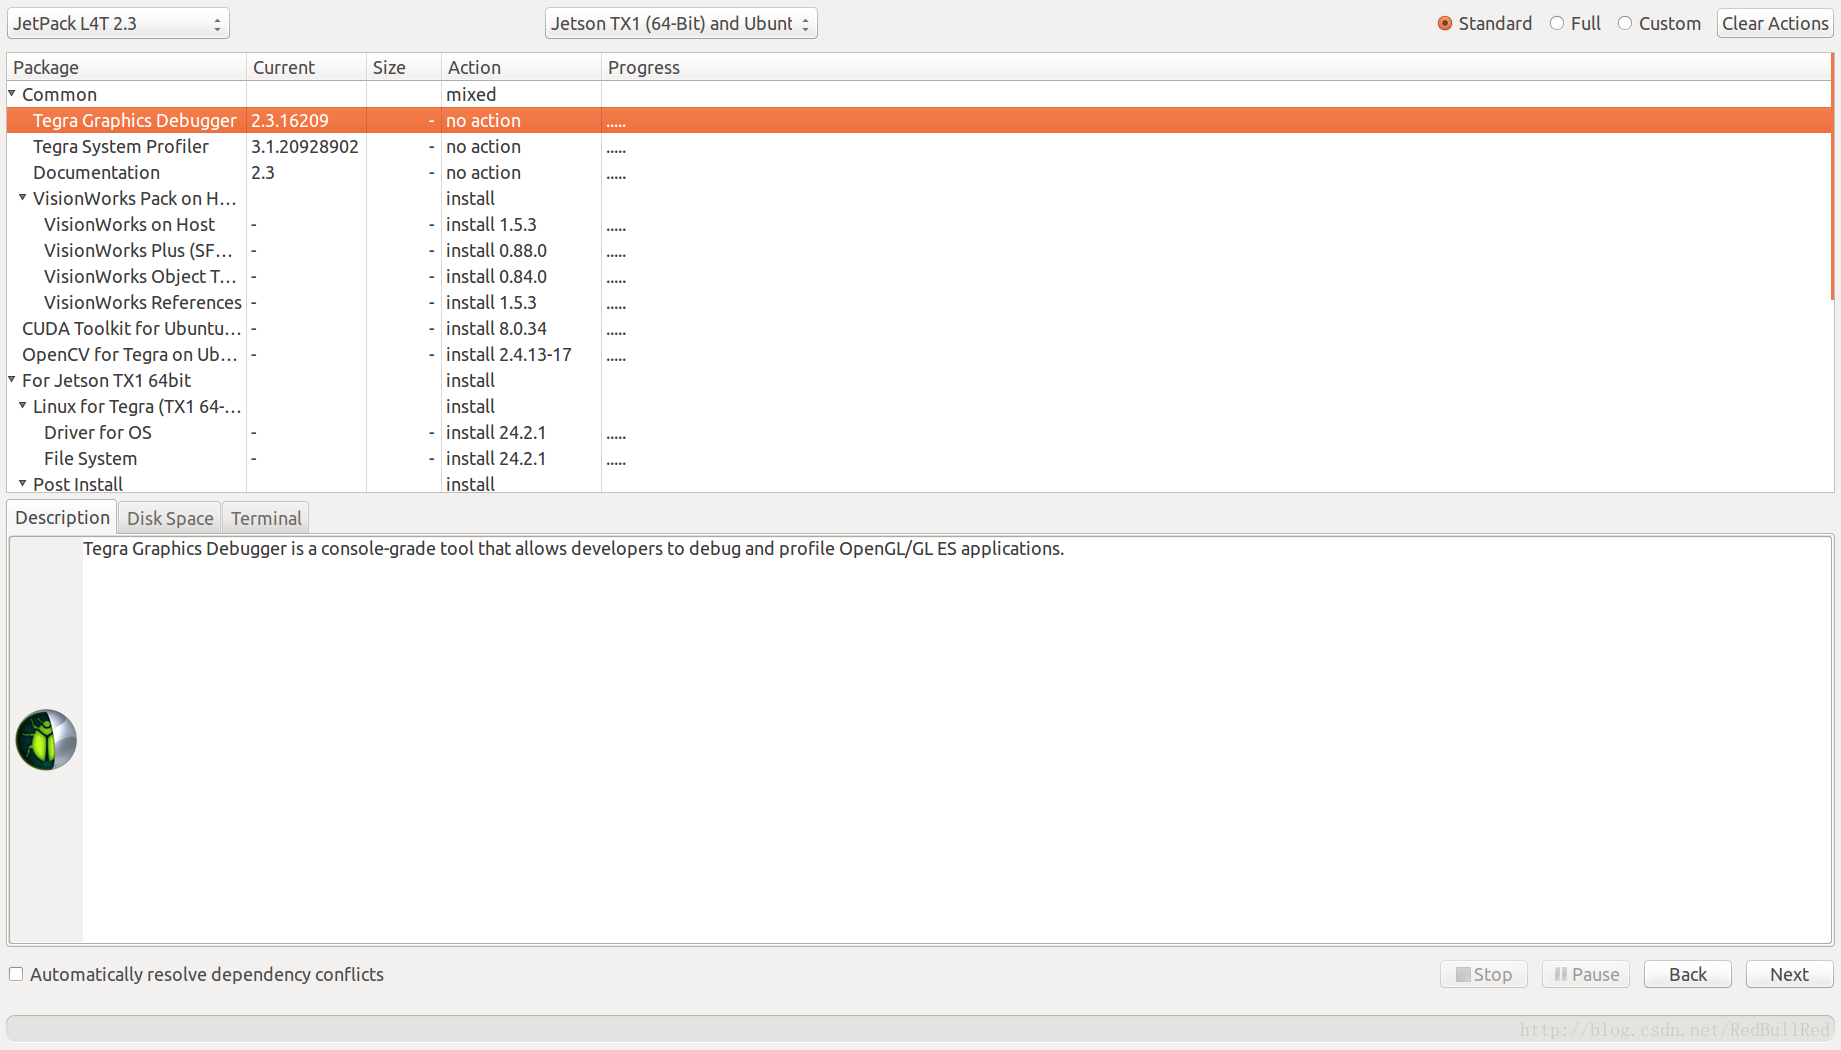Click the Action column header
Image resolution: width=1841 pixels, height=1050 pixels.
[521, 67]
